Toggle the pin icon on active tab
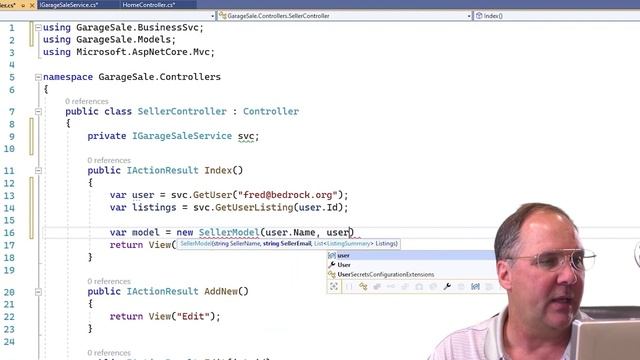The height and width of the screenshot is (360, 640). pos(22,5)
